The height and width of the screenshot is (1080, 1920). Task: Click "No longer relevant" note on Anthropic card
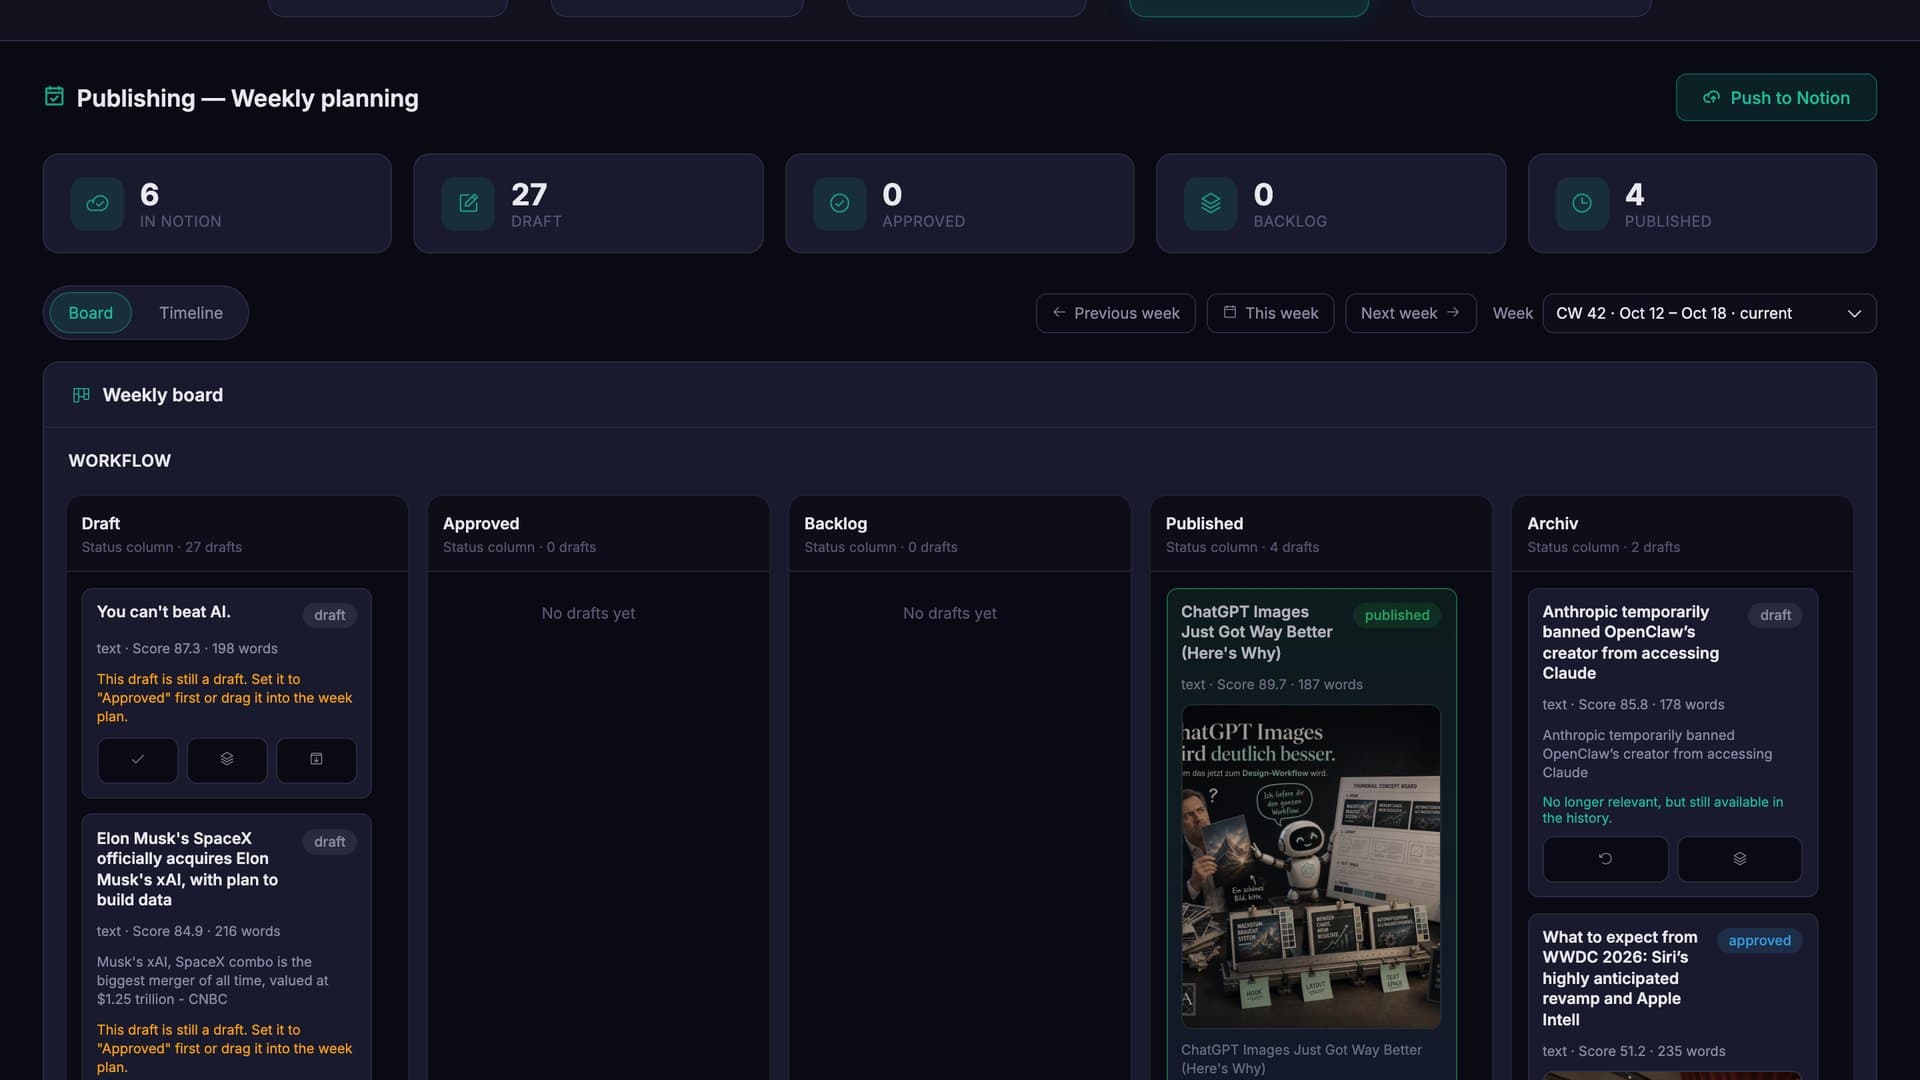pyautogui.click(x=1662, y=810)
